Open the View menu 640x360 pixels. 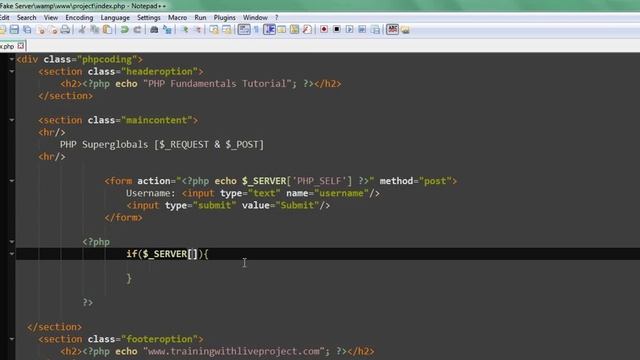(51, 18)
